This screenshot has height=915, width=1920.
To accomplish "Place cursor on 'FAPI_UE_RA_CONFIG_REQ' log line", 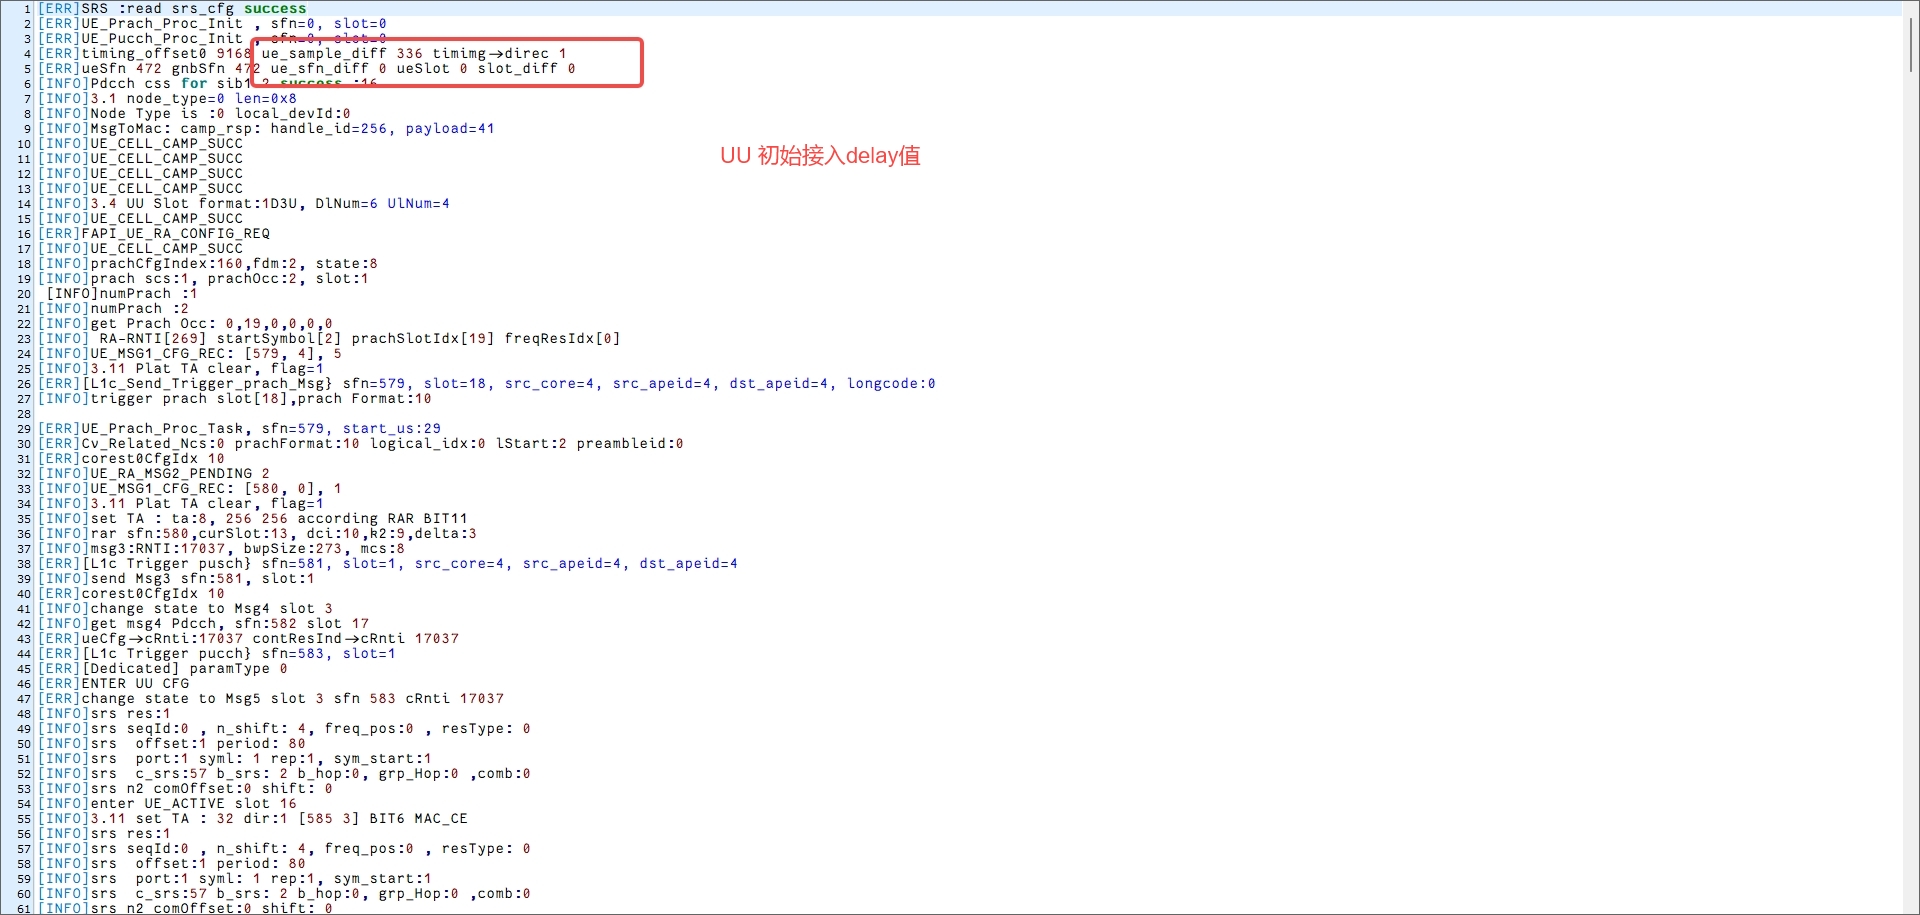I will point(175,234).
